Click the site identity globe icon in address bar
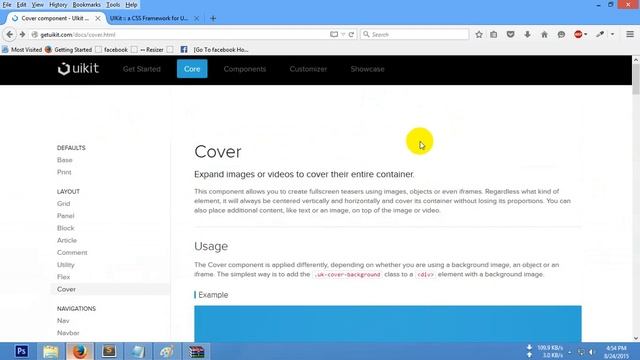The image size is (640, 360). pos(35,35)
